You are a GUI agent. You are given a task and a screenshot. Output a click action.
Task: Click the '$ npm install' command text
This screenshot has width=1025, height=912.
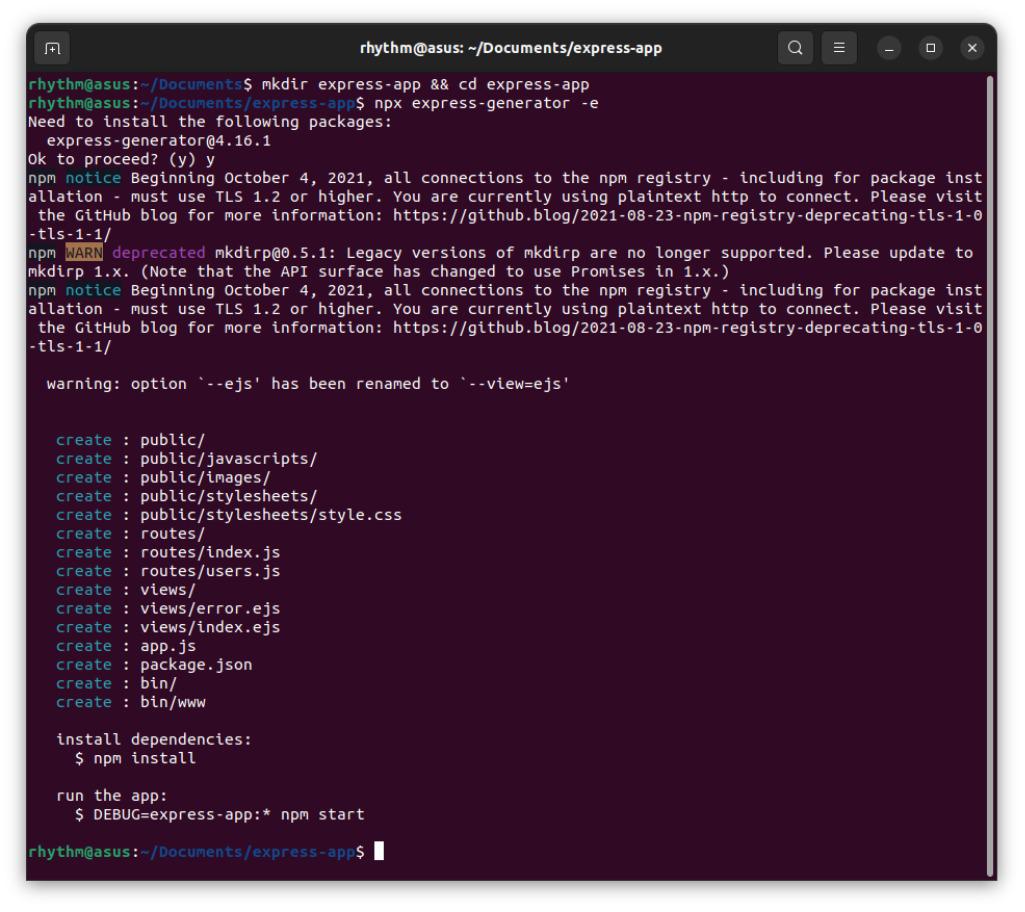coord(136,758)
